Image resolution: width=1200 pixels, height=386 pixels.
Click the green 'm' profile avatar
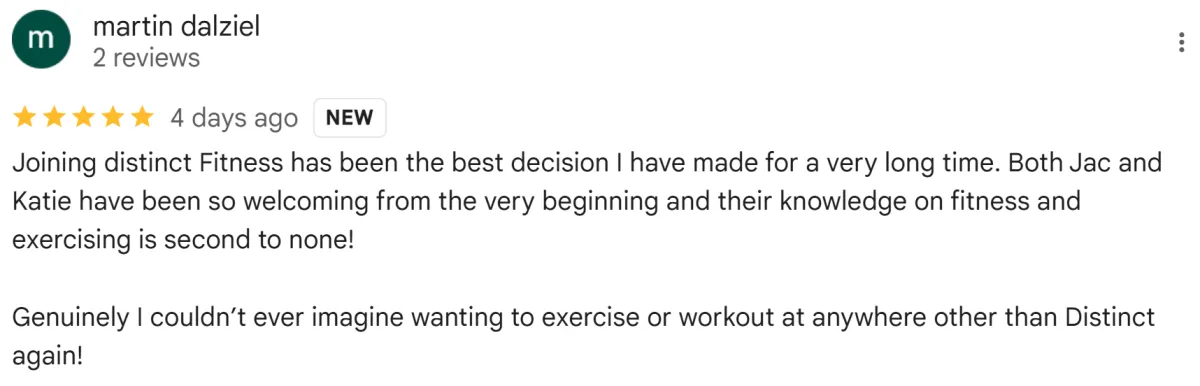coord(40,41)
